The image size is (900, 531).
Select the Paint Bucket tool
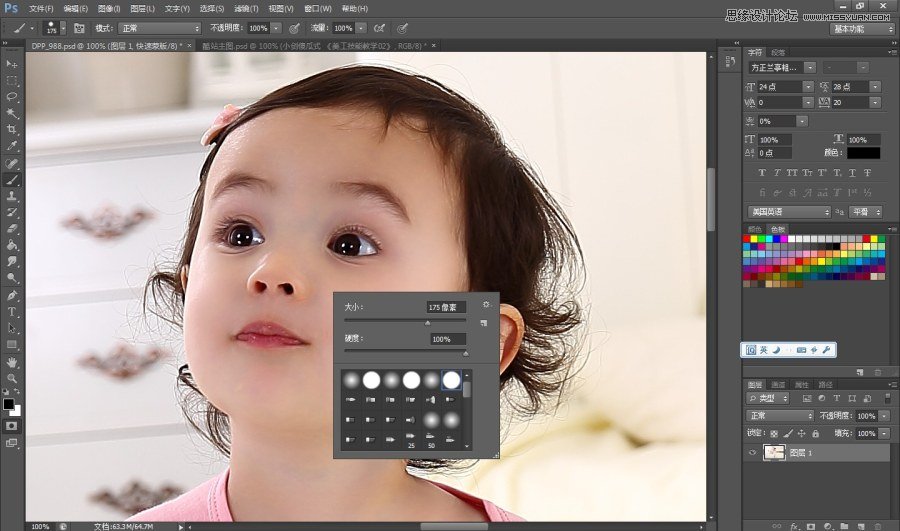(x=11, y=245)
